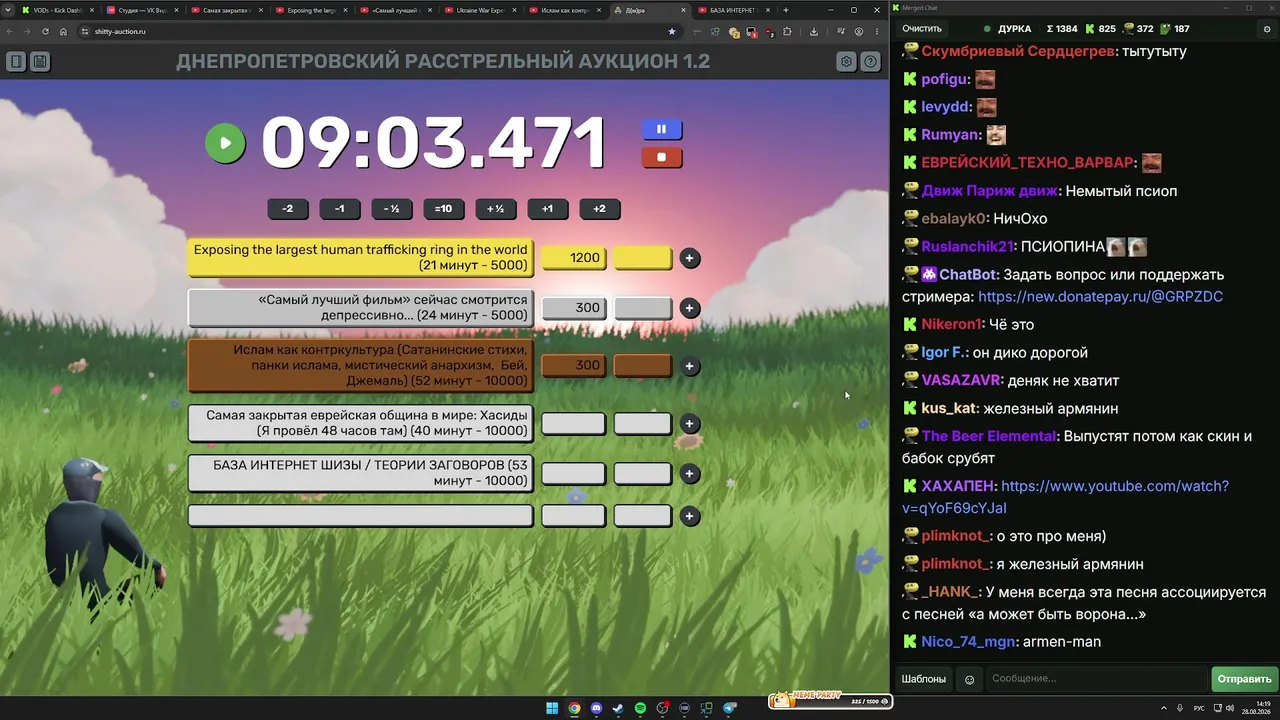Select the 'Самая закрытая еврейская община' lot name field
Image resolution: width=1280 pixels, height=720 pixels.
(x=360, y=424)
